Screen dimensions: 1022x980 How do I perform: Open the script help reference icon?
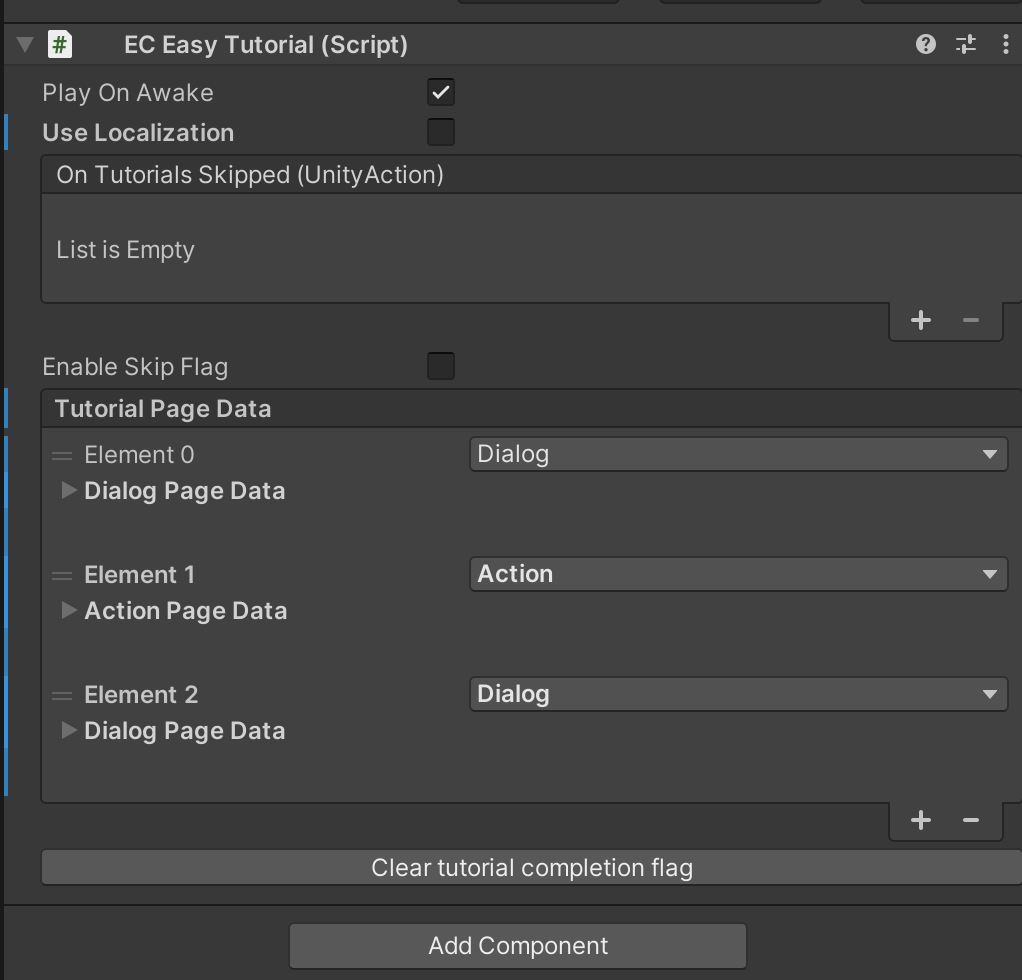[926, 44]
